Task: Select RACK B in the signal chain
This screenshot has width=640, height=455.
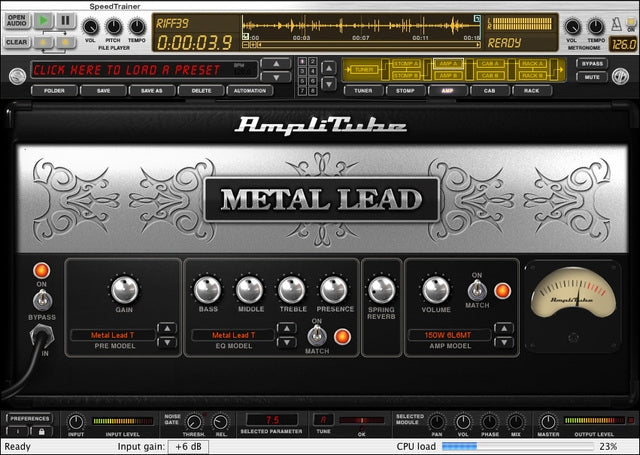Action: pyautogui.click(x=533, y=76)
